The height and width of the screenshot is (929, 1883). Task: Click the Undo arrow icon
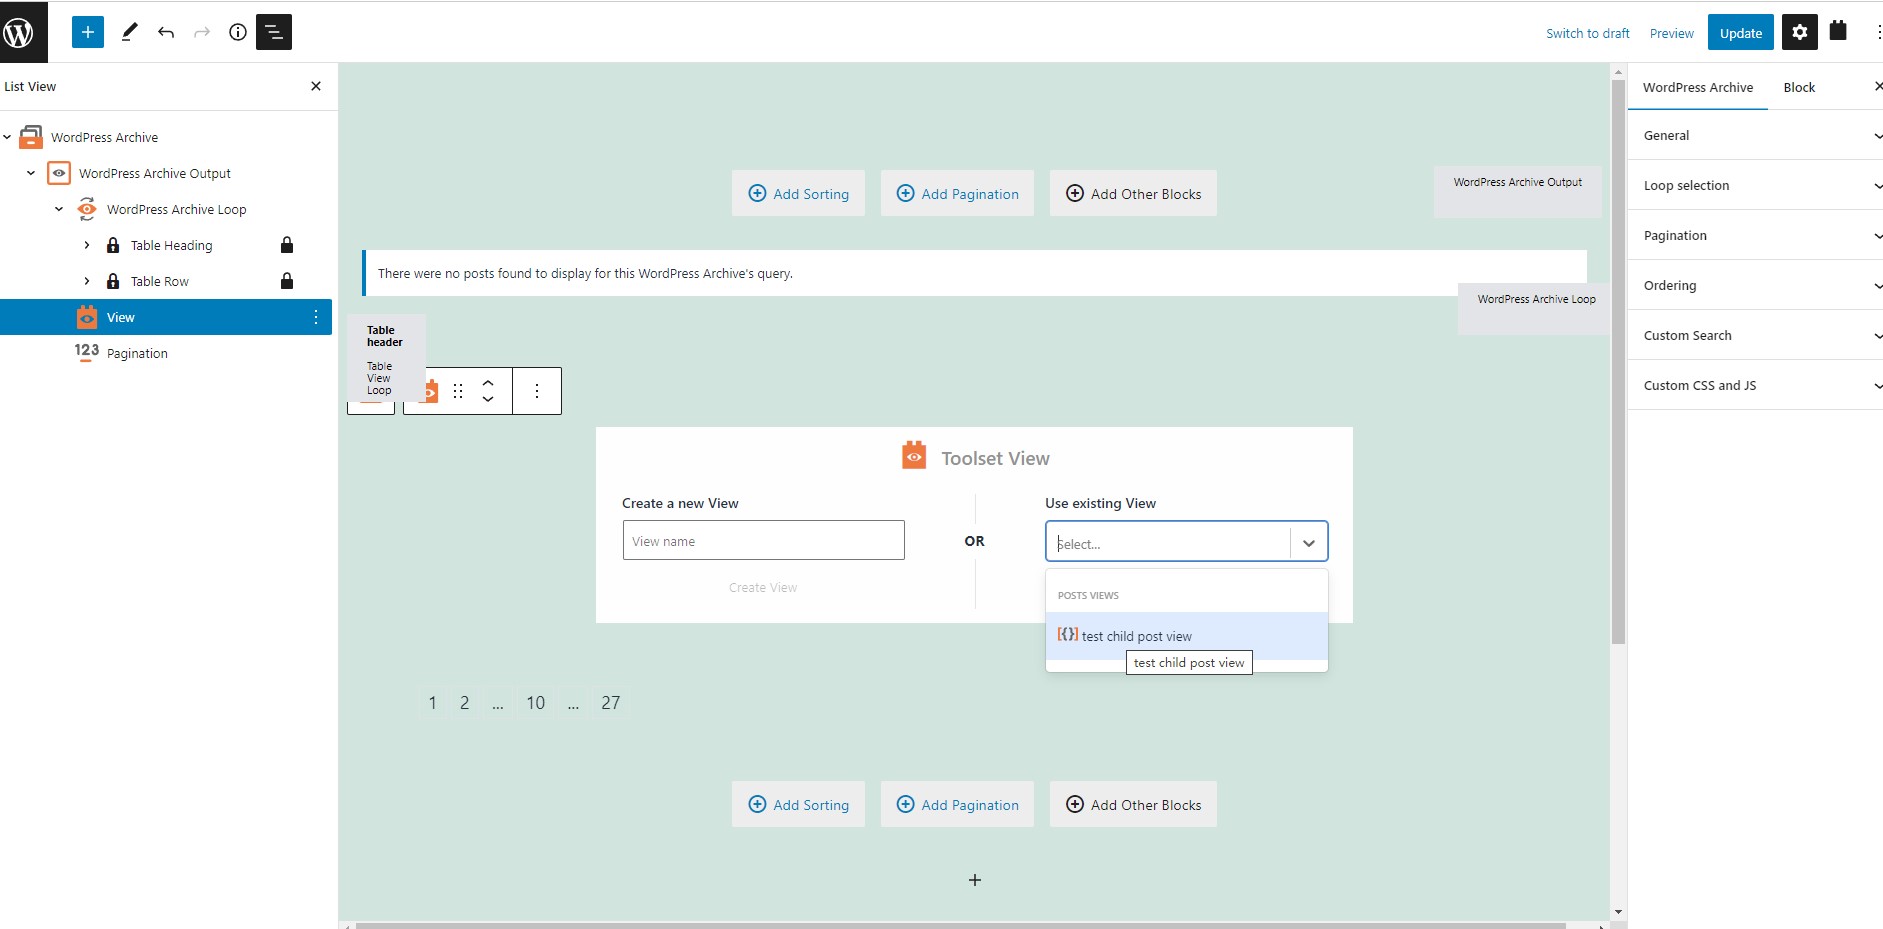point(166,32)
